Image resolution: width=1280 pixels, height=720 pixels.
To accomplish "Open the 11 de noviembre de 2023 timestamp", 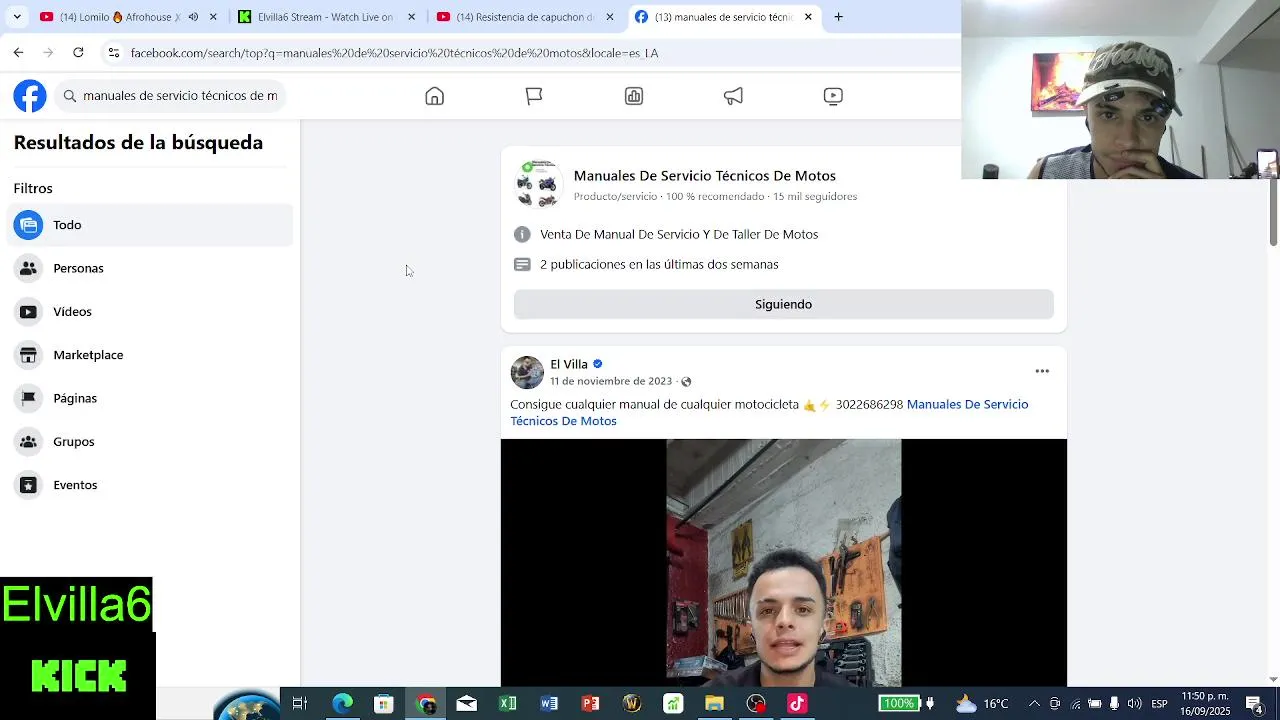I will (x=611, y=381).
